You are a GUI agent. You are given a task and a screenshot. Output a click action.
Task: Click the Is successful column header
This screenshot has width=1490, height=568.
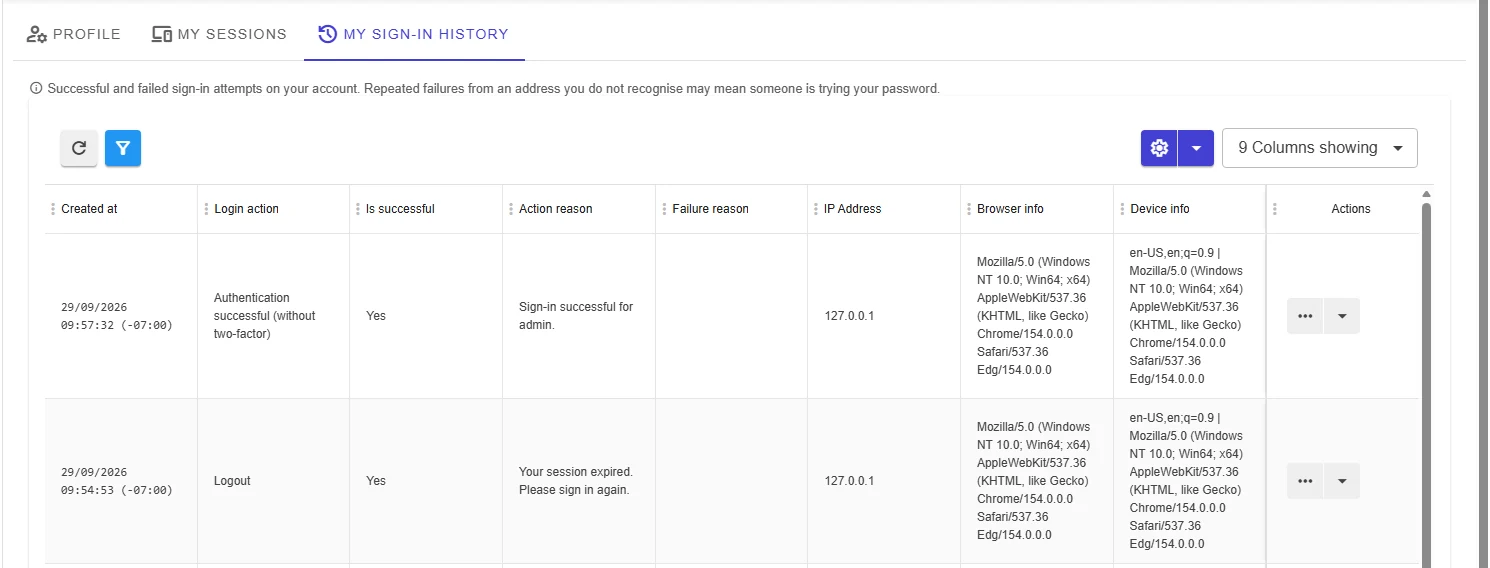tap(400, 209)
